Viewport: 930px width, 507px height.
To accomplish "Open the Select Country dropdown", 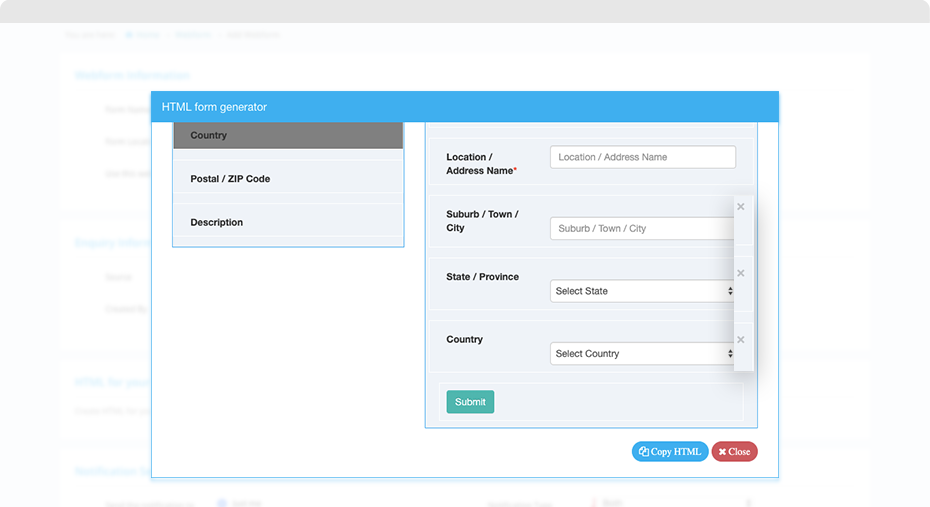I will coord(643,353).
